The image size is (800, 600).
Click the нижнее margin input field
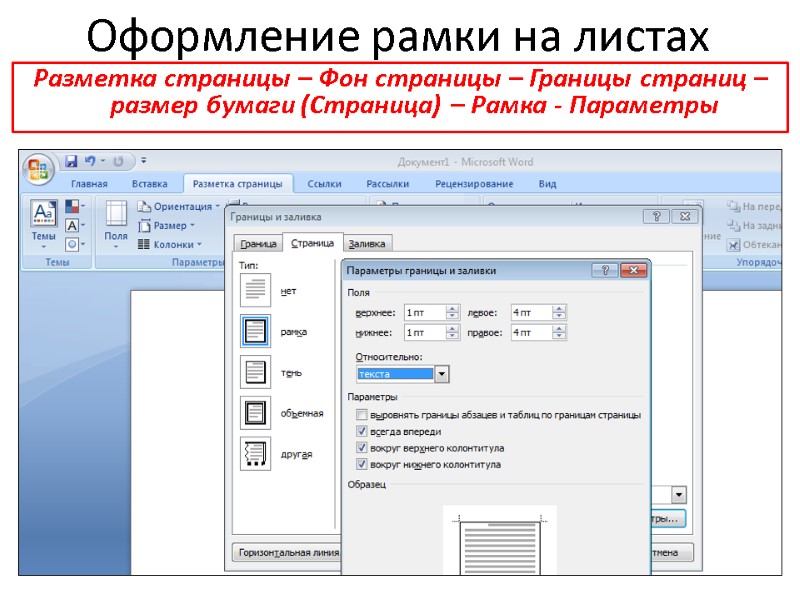[424, 333]
